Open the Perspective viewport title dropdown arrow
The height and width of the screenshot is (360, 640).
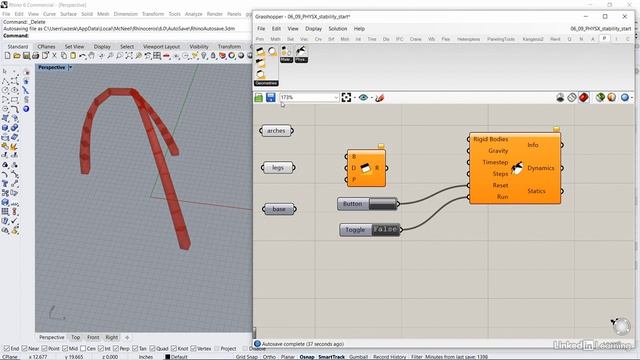pyautogui.click(x=70, y=67)
